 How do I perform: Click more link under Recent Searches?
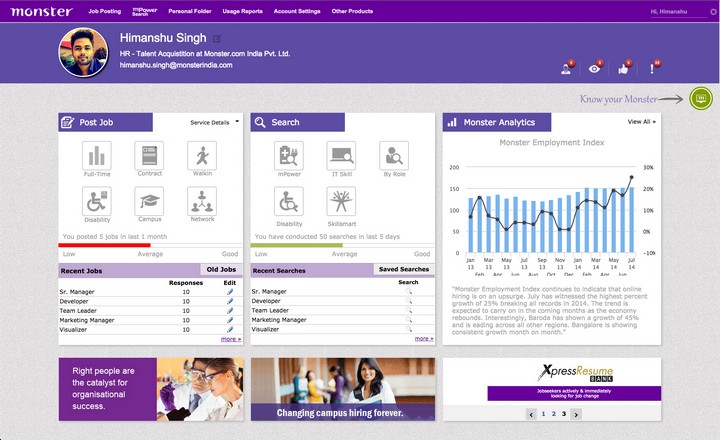[424, 338]
